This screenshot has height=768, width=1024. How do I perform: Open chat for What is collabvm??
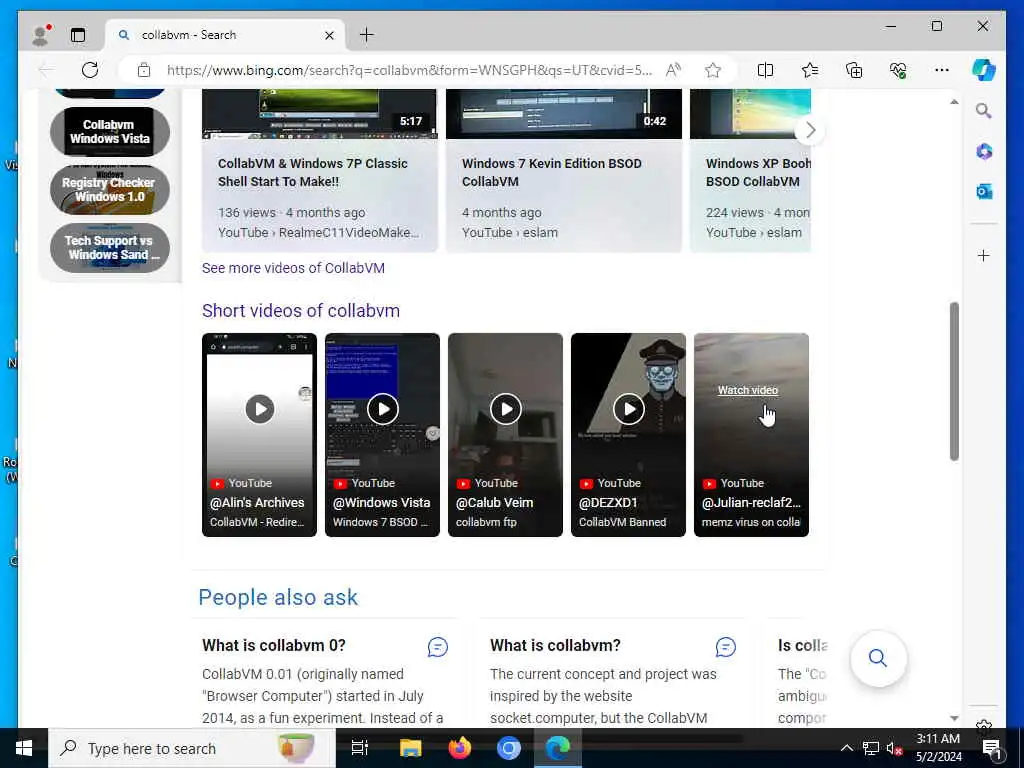point(726,647)
